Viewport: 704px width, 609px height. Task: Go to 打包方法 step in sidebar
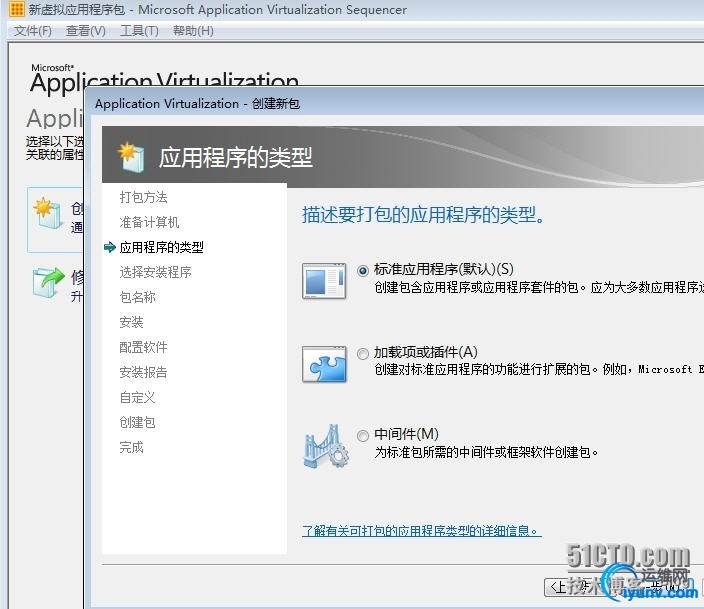(x=143, y=197)
